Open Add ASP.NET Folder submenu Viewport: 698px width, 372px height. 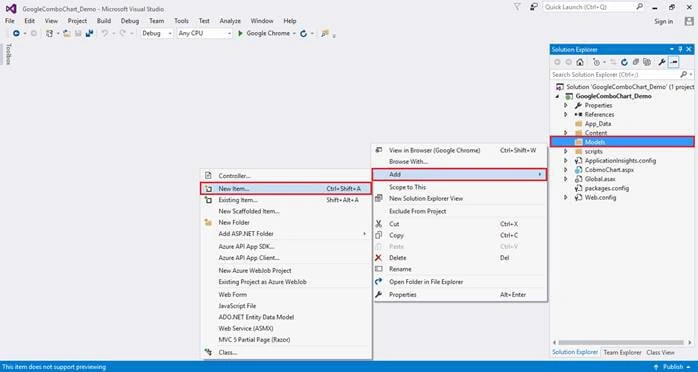(286, 234)
